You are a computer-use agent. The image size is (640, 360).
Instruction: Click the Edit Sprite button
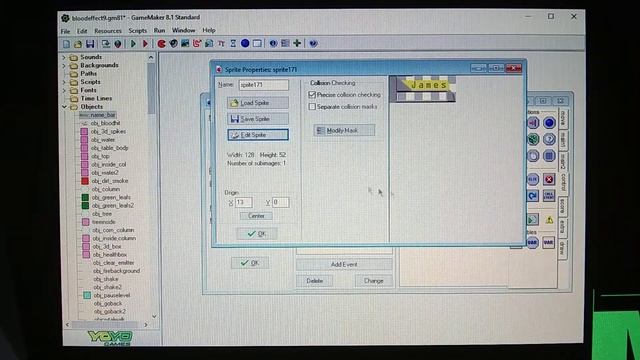tap(258, 135)
